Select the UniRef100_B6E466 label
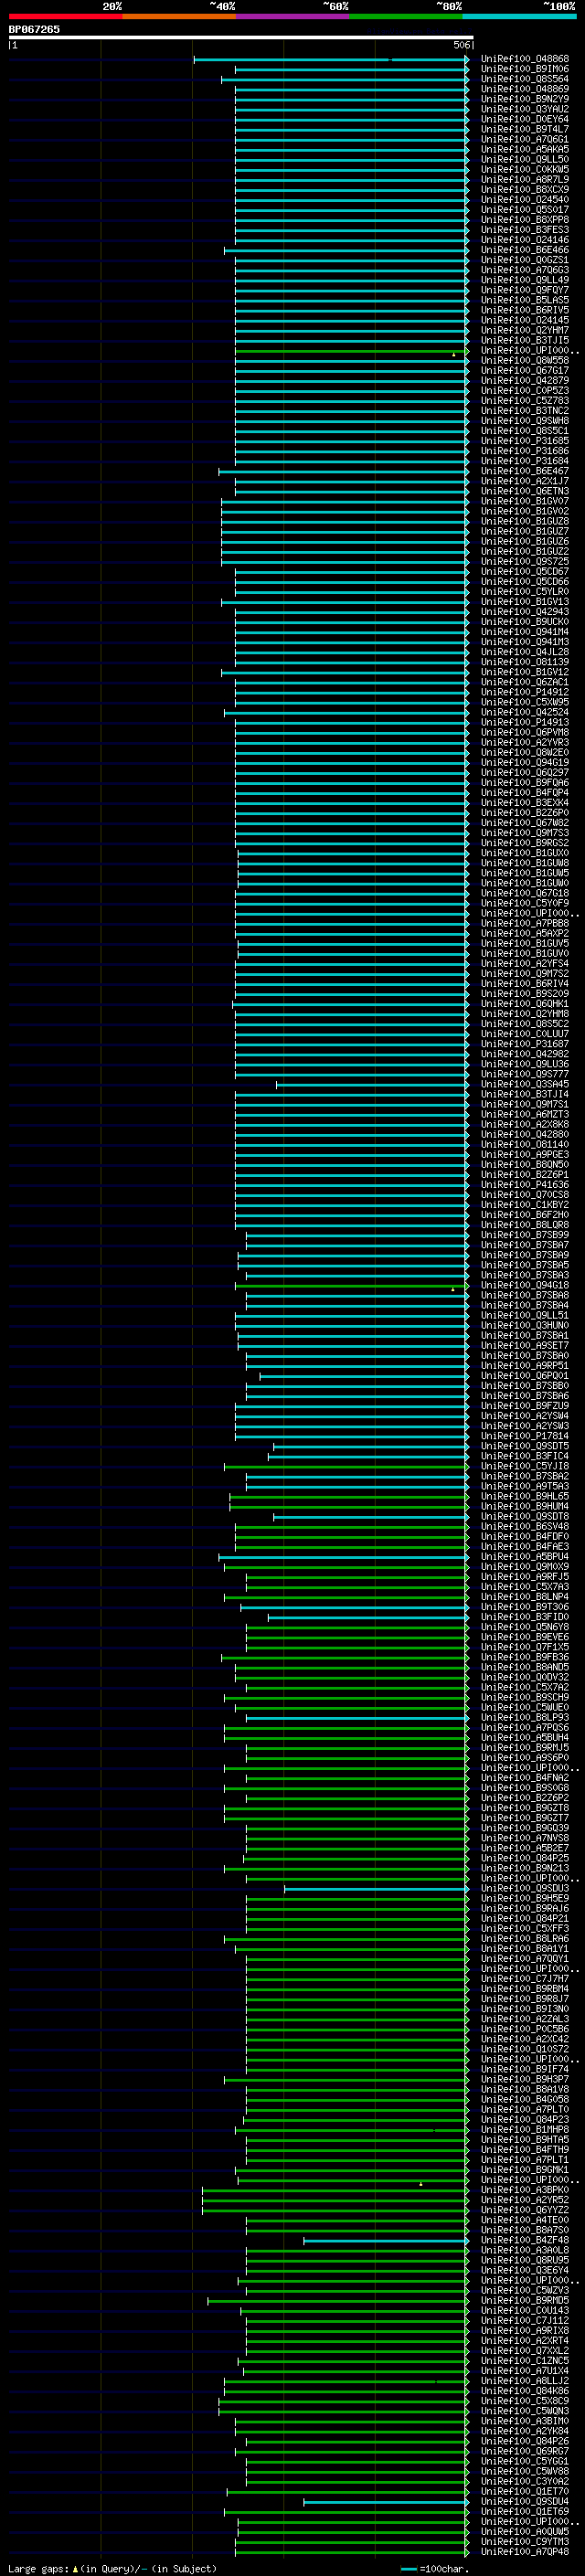The image size is (585, 2576). coord(525,250)
